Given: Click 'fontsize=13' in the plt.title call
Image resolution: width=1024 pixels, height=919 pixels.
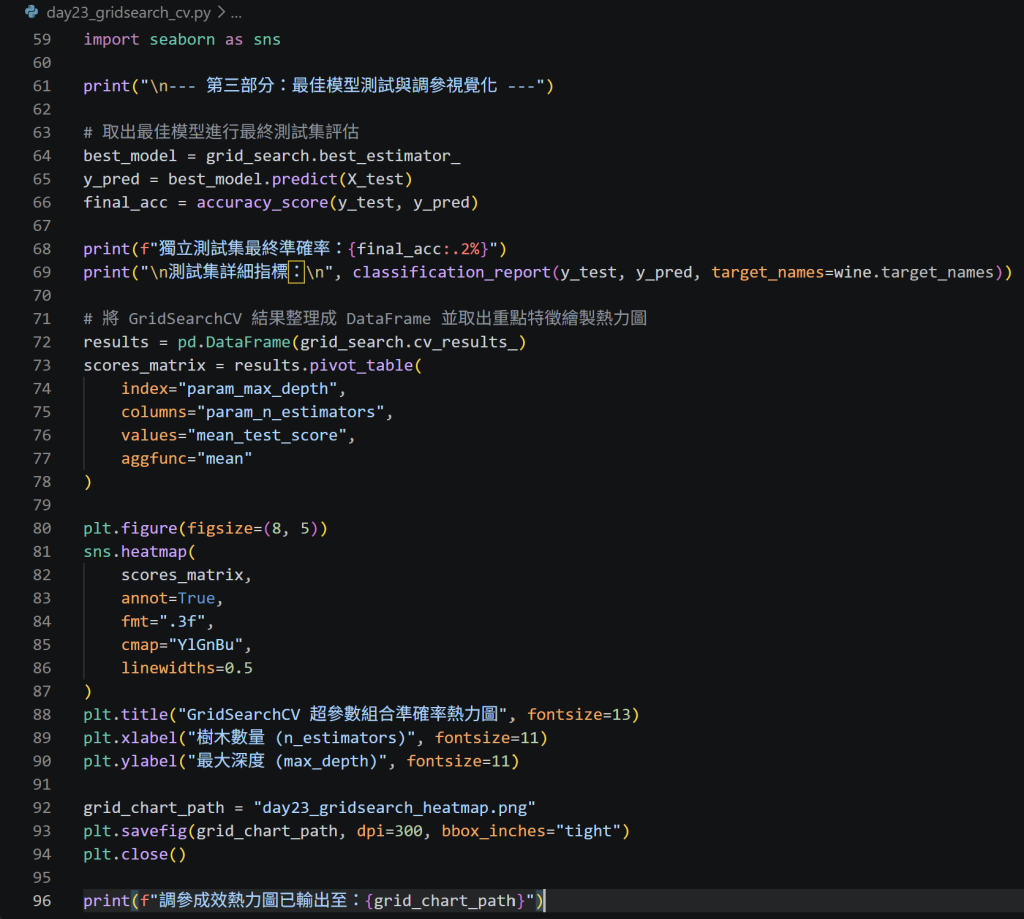Looking at the screenshot, I should point(579,715).
